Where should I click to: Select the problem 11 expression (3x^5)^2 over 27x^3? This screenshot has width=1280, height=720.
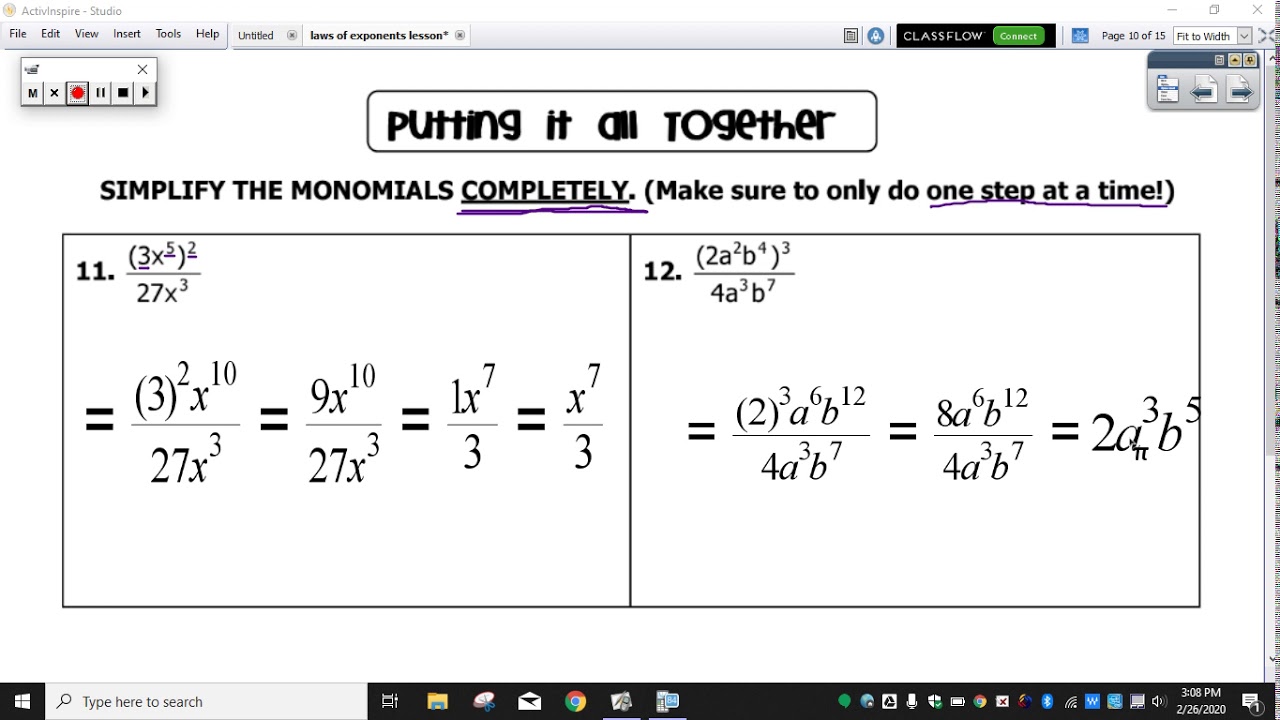(x=164, y=272)
